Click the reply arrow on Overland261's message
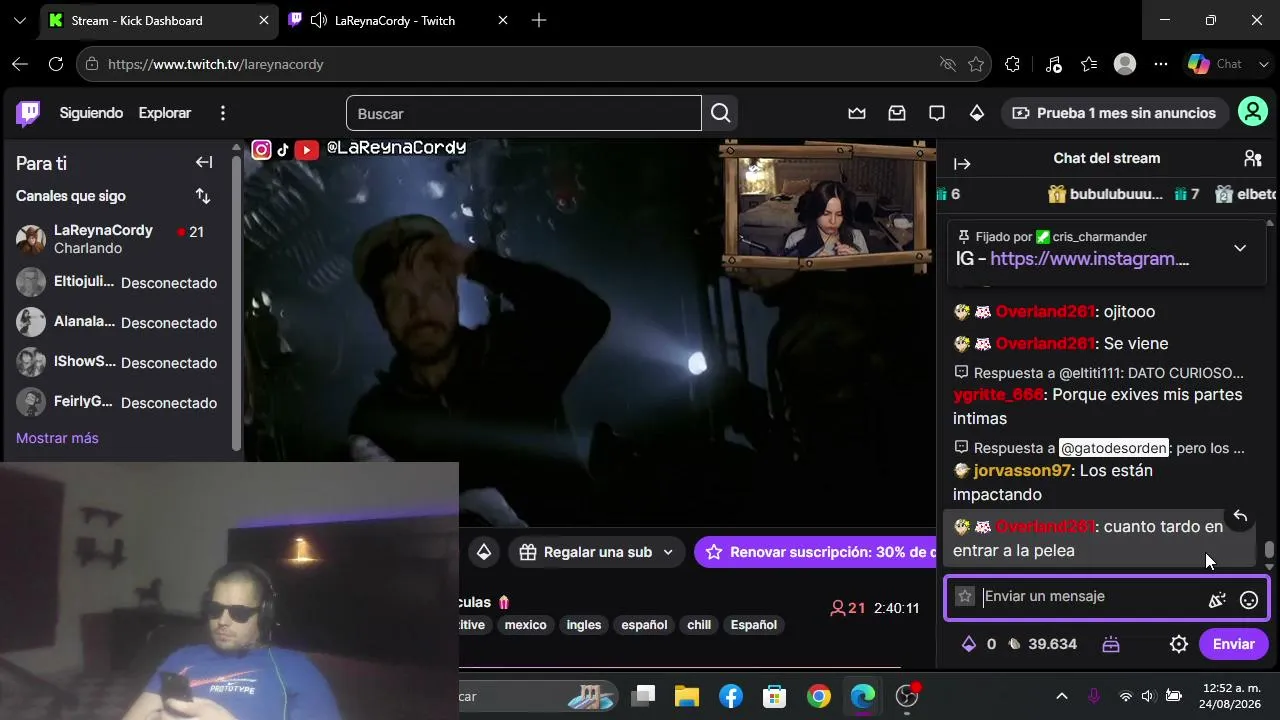The height and width of the screenshot is (720, 1280). click(x=1240, y=516)
